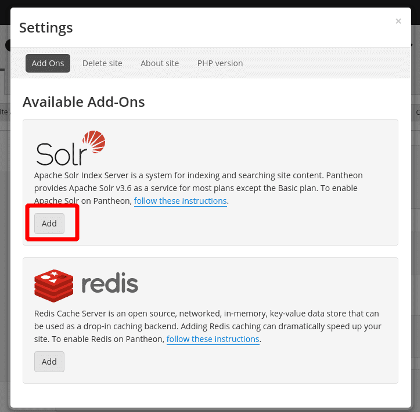Close the Settings dialog with the X
Viewport: 420px width, 412px height.
click(x=398, y=21)
